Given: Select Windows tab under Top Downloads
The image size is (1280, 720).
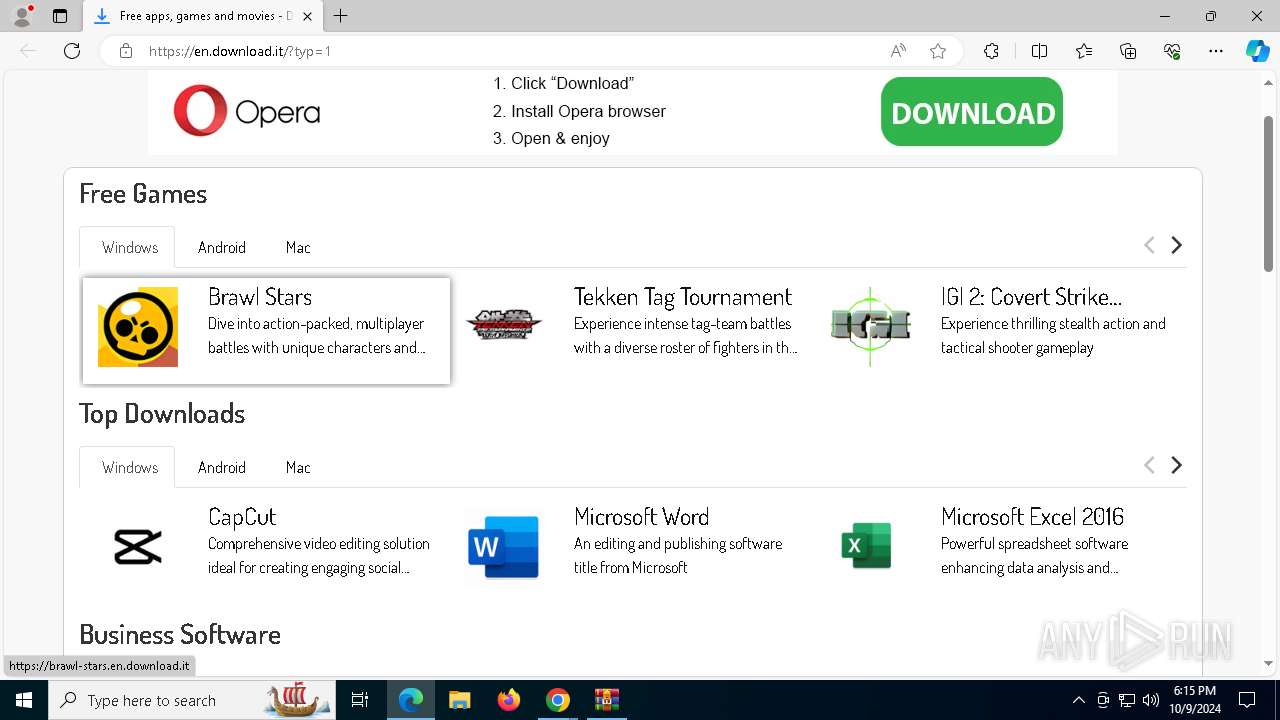Looking at the screenshot, I should 129,467.
